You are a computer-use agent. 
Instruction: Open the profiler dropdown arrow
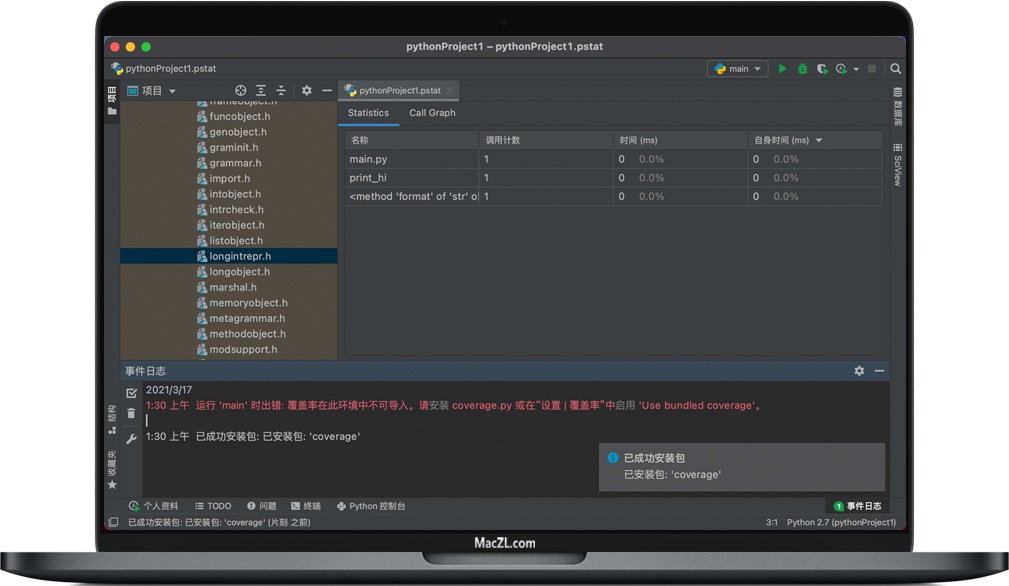855,68
